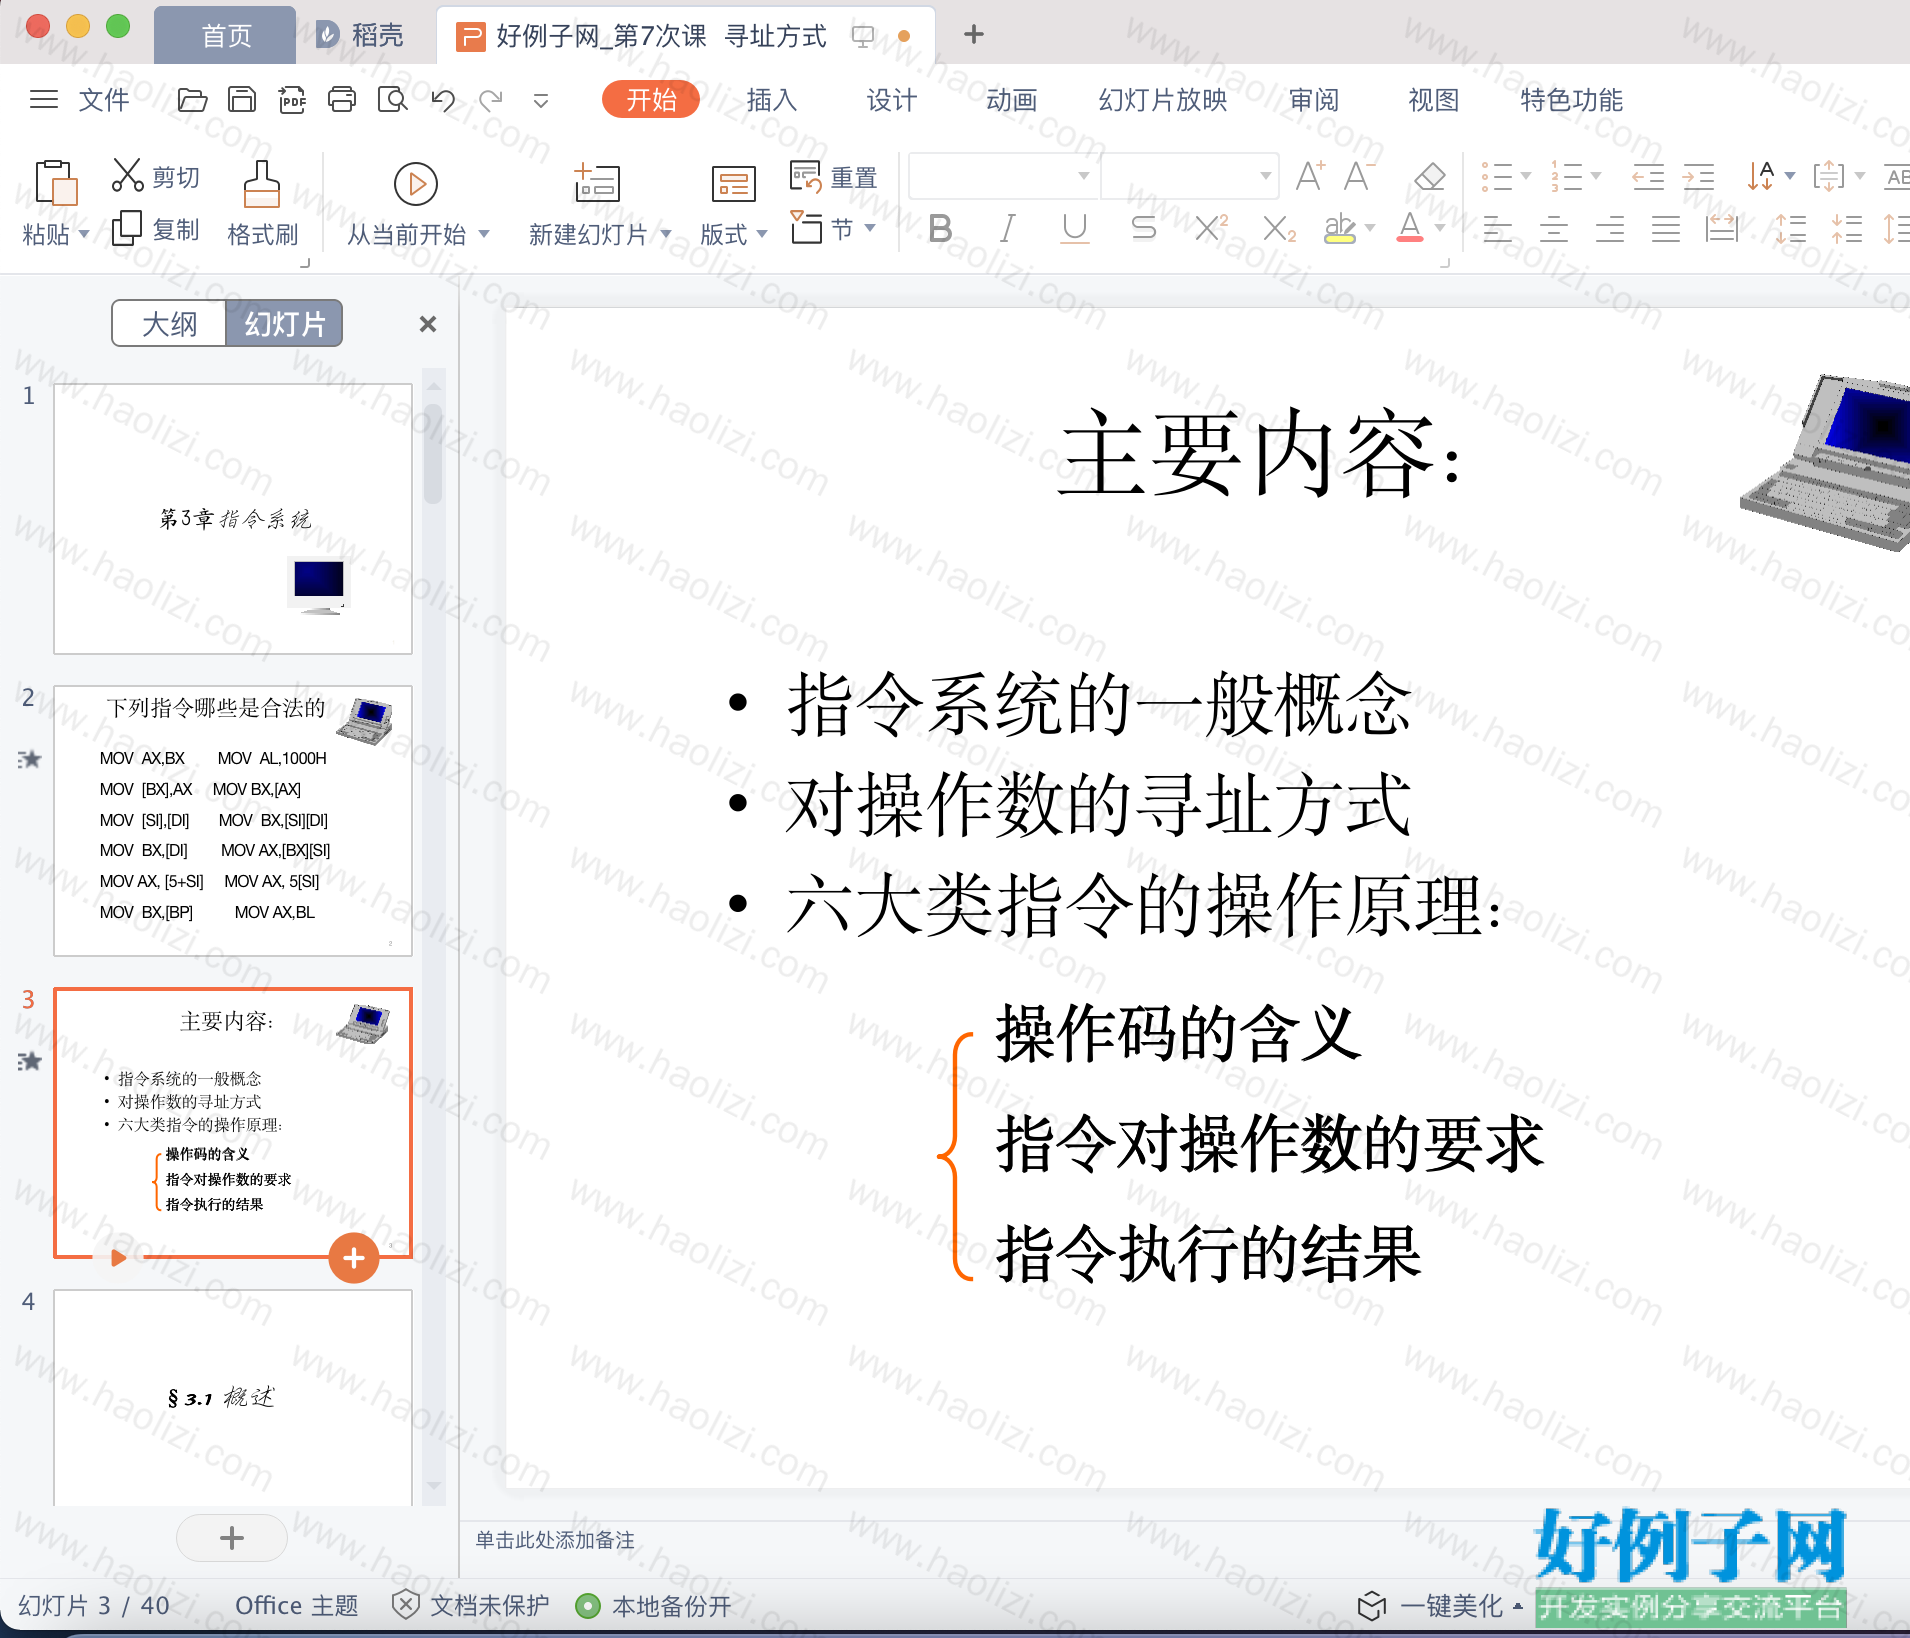Switch to the 动画 ribbon tab
1910x1638 pixels.
coord(1011,100)
